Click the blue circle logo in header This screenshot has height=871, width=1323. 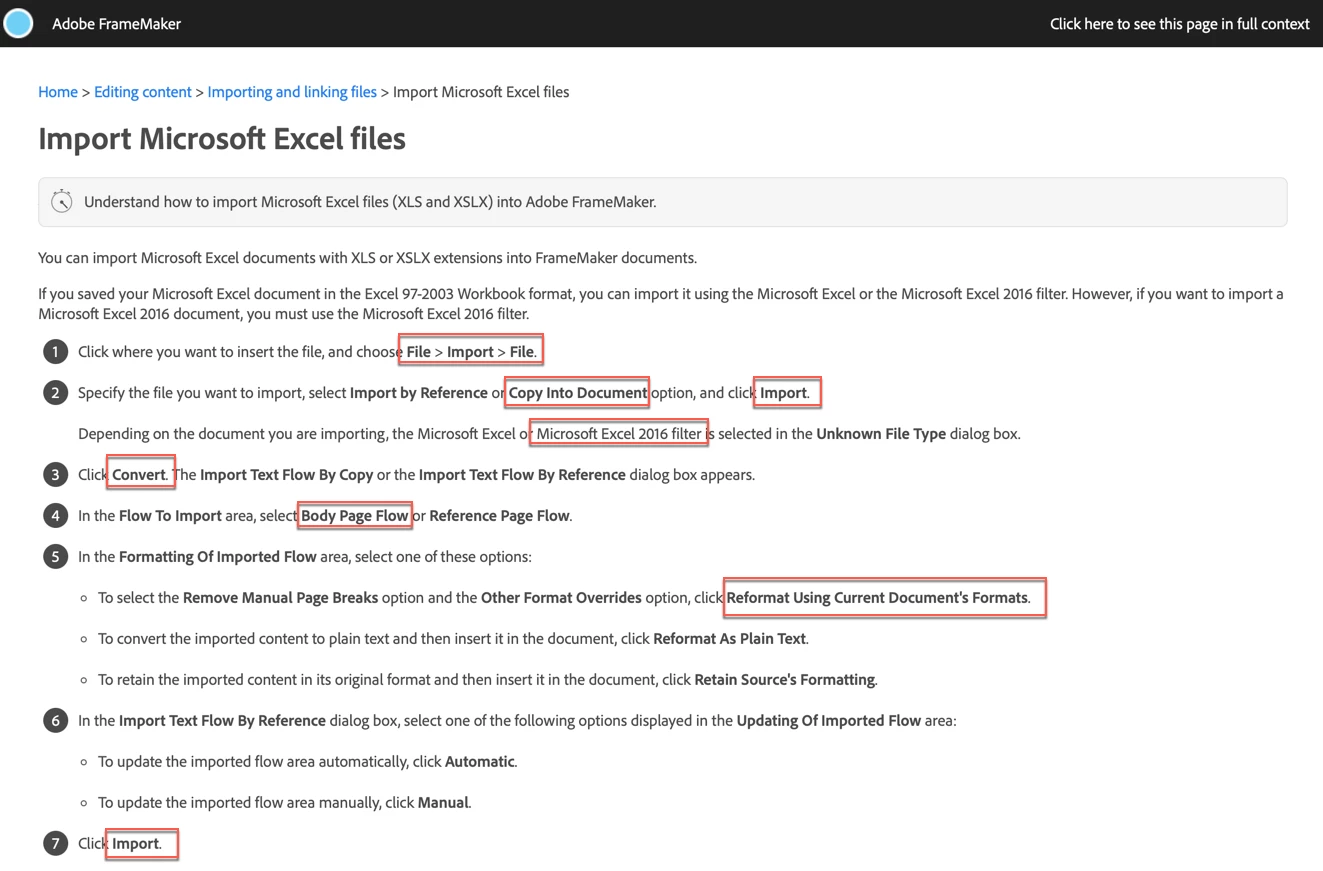tap(18, 23)
